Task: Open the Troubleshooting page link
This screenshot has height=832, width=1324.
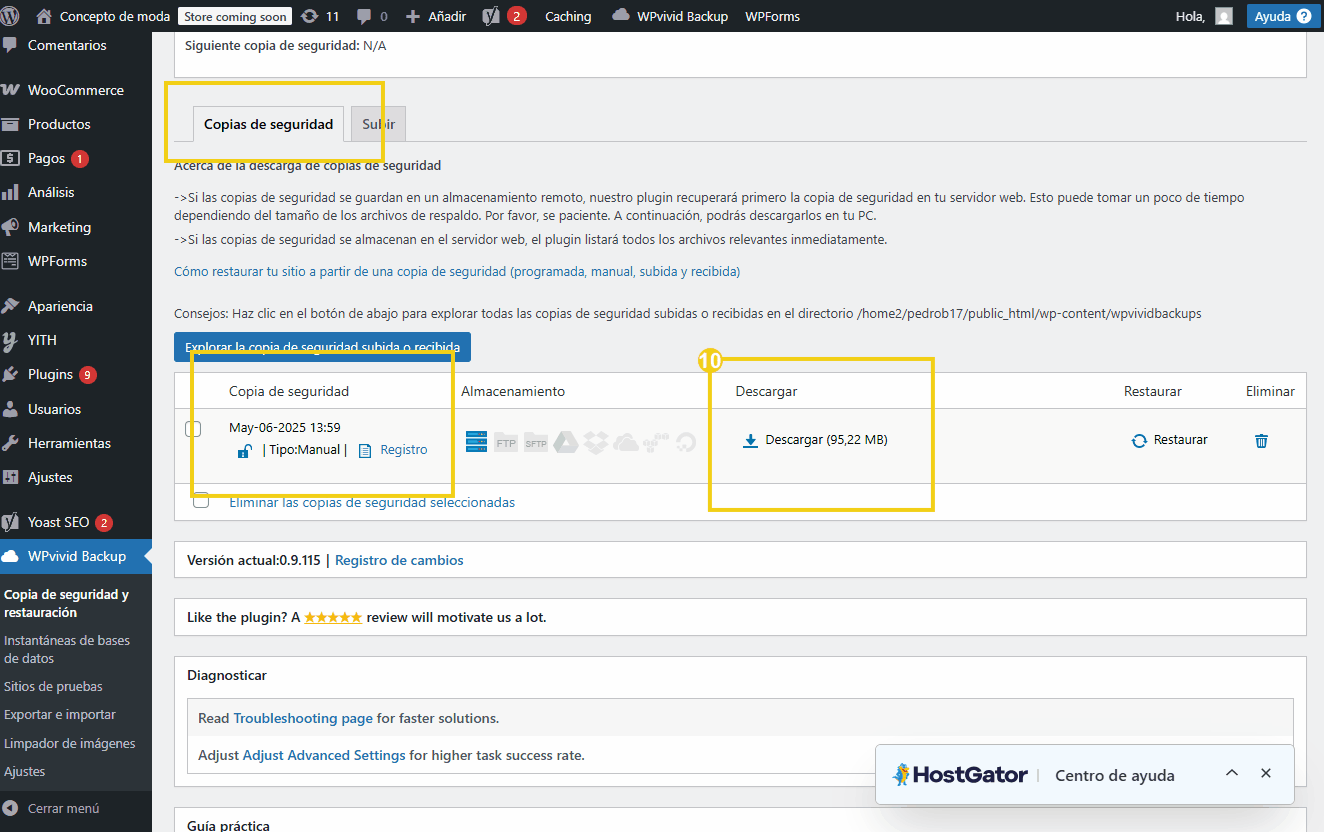Action: 303,718
